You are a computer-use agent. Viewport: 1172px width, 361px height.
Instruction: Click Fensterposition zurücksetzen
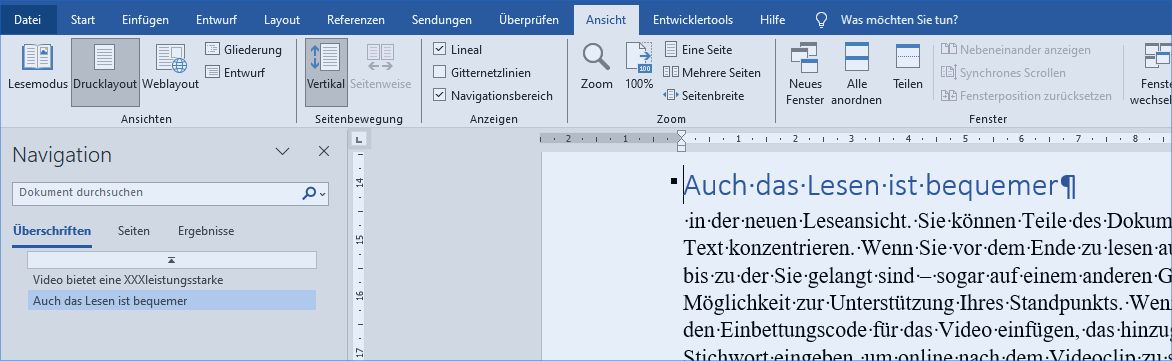[x=1026, y=96]
